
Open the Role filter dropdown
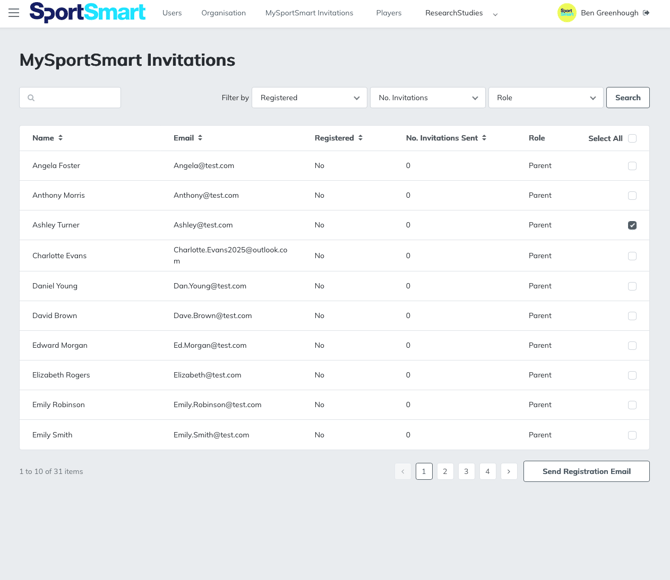click(x=545, y=98)
